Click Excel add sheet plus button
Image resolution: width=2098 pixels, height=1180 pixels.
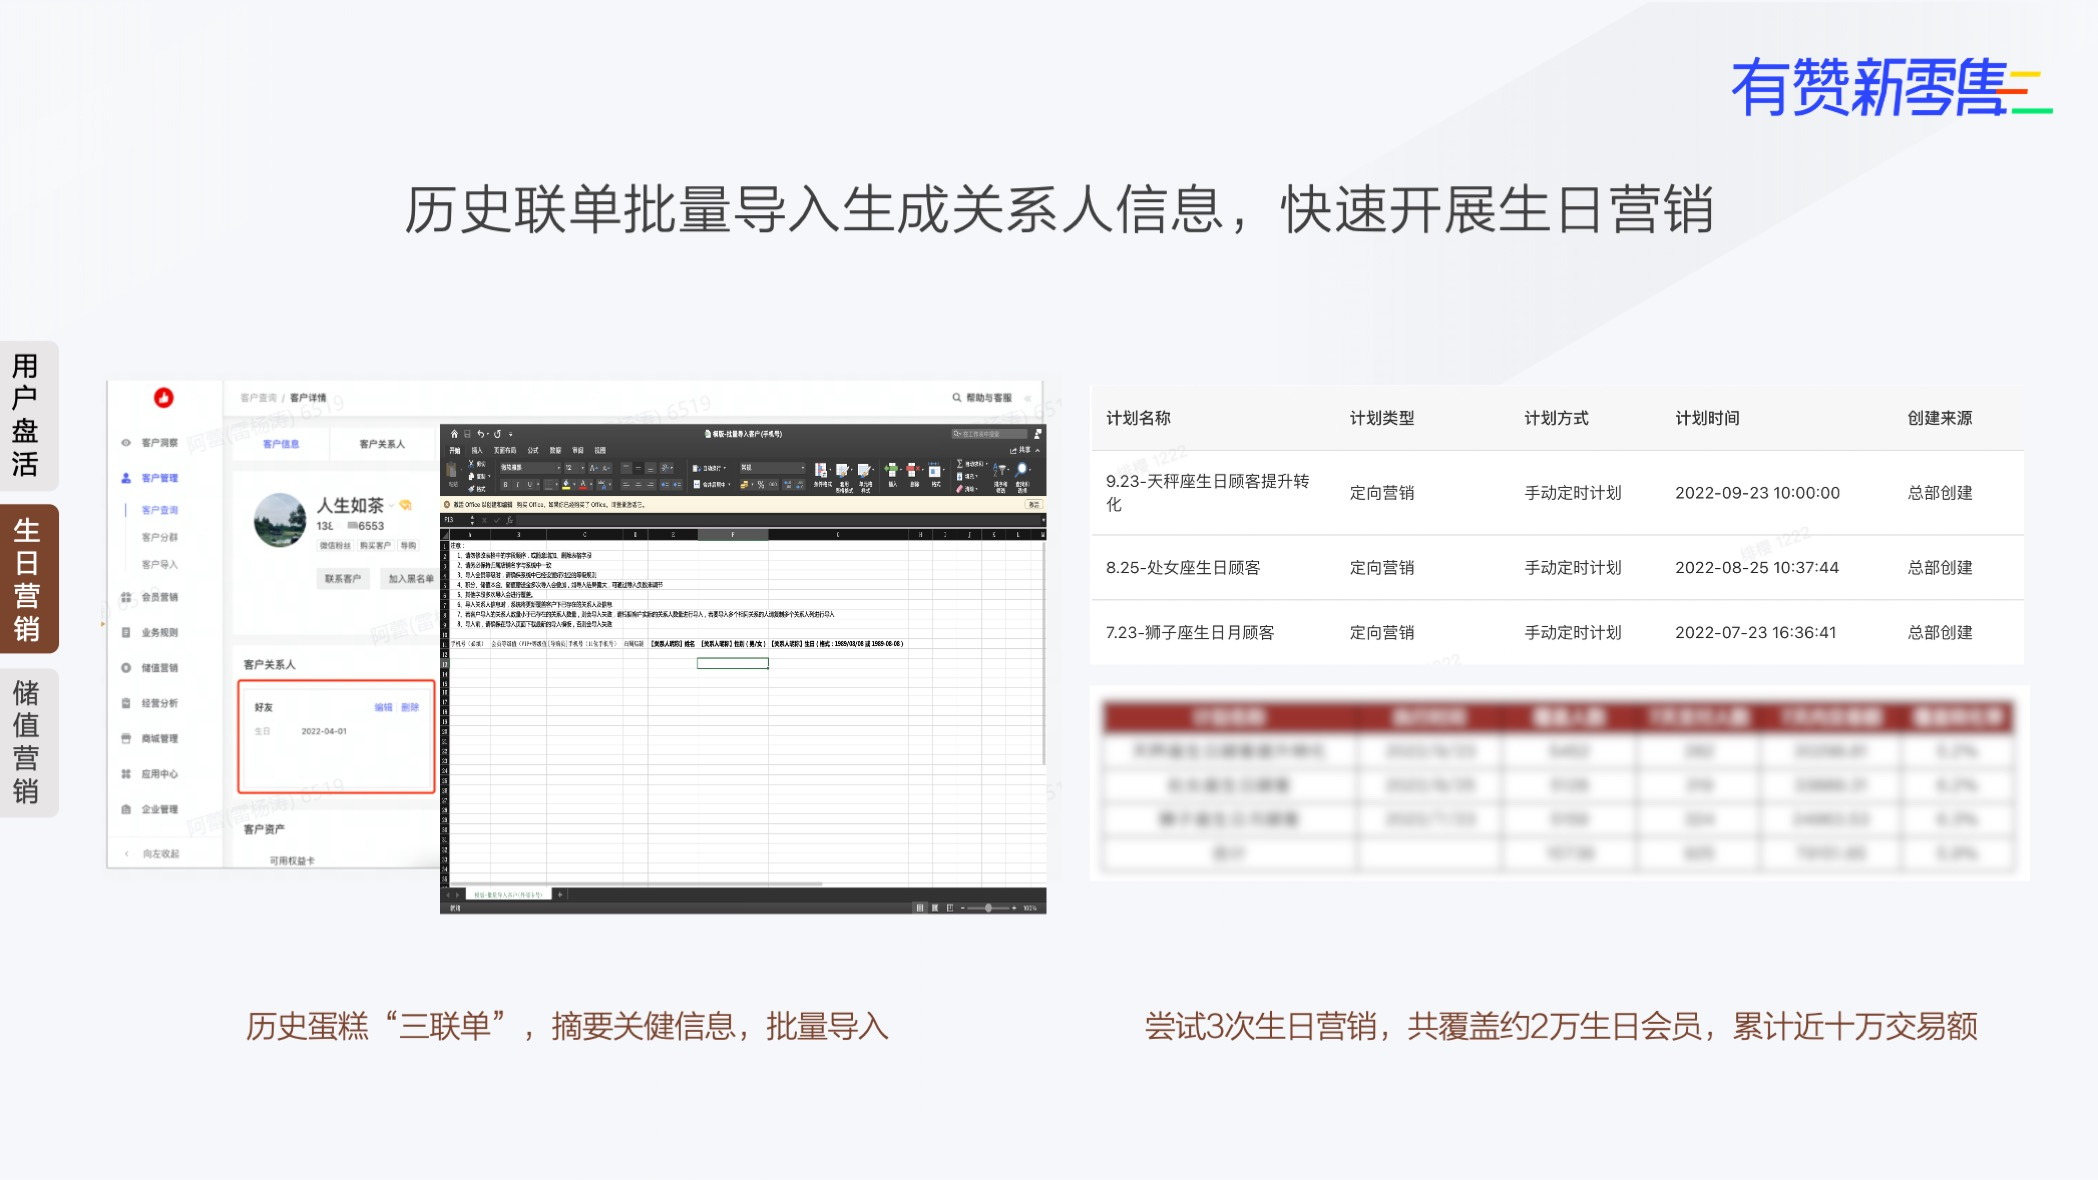click(x=560, y=894)
